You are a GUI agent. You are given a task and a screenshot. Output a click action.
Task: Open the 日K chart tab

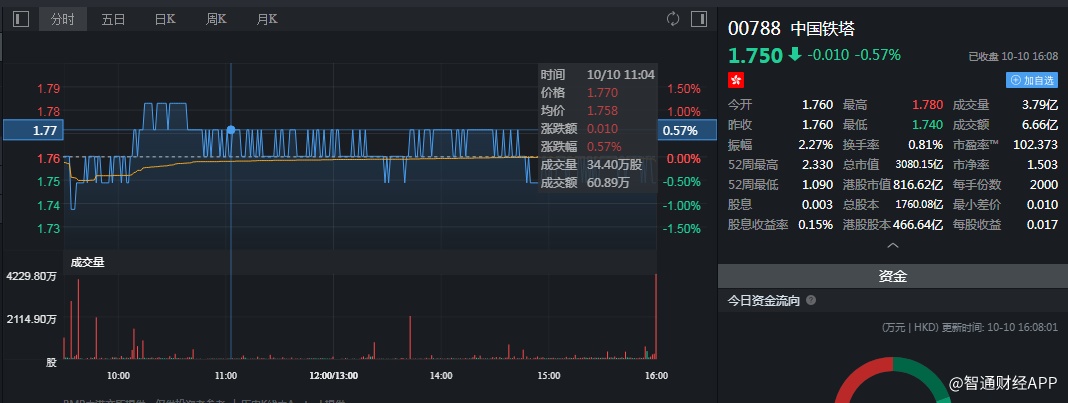click(x=165, y=19)
